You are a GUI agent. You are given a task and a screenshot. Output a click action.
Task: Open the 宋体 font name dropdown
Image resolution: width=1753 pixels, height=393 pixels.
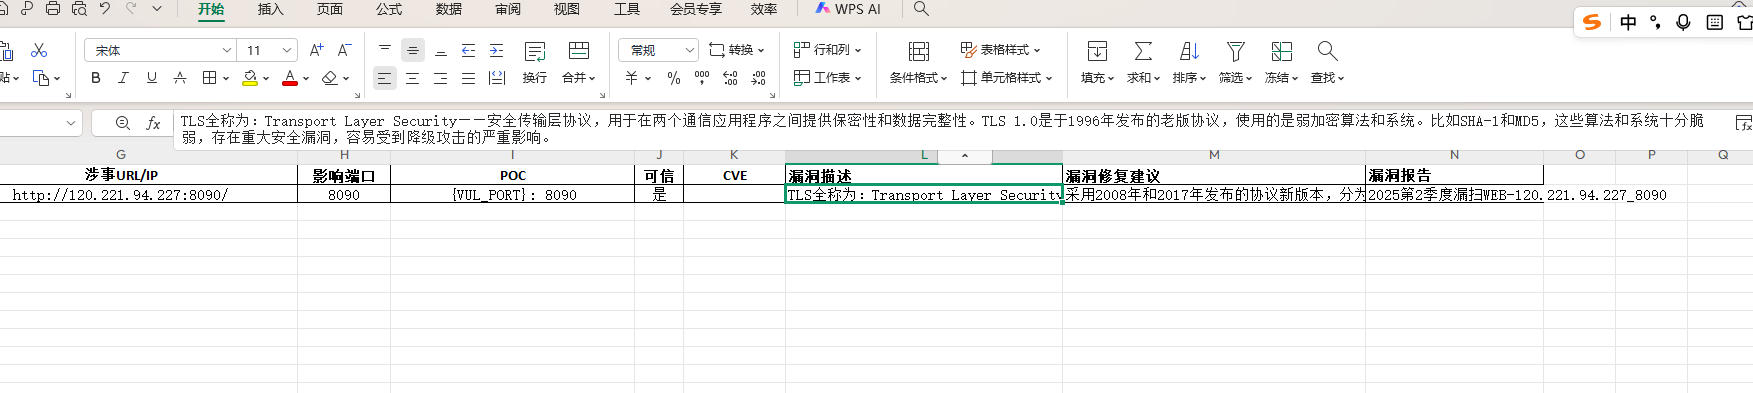click(227, 50)
